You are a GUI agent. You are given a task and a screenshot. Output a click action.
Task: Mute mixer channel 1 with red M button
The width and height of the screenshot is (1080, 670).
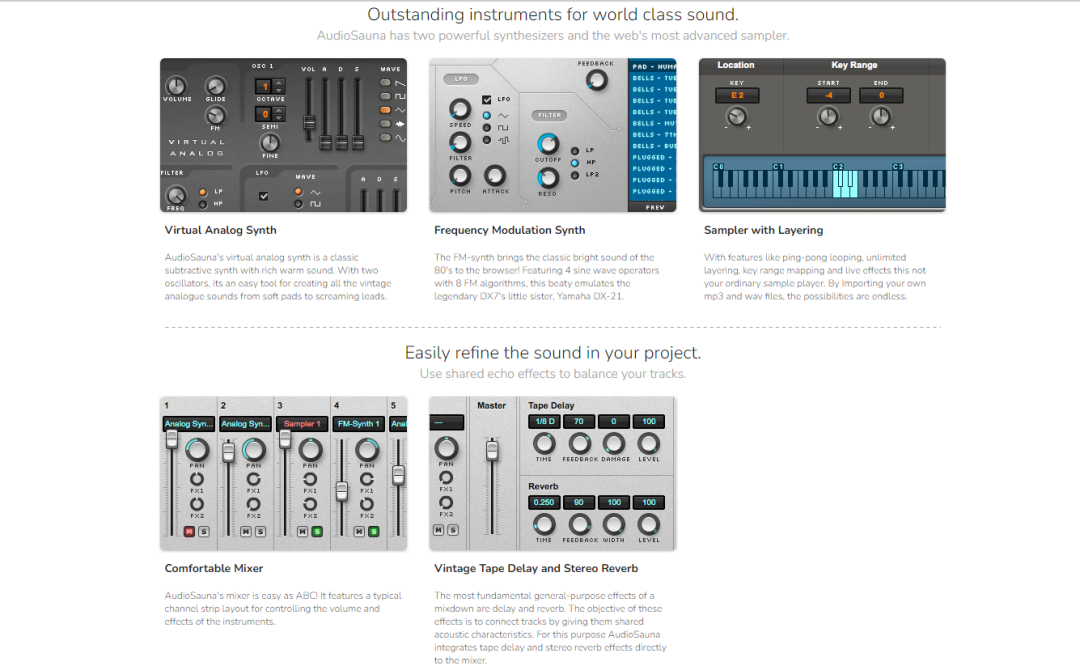pyautogui.click(x=189, y=531)
